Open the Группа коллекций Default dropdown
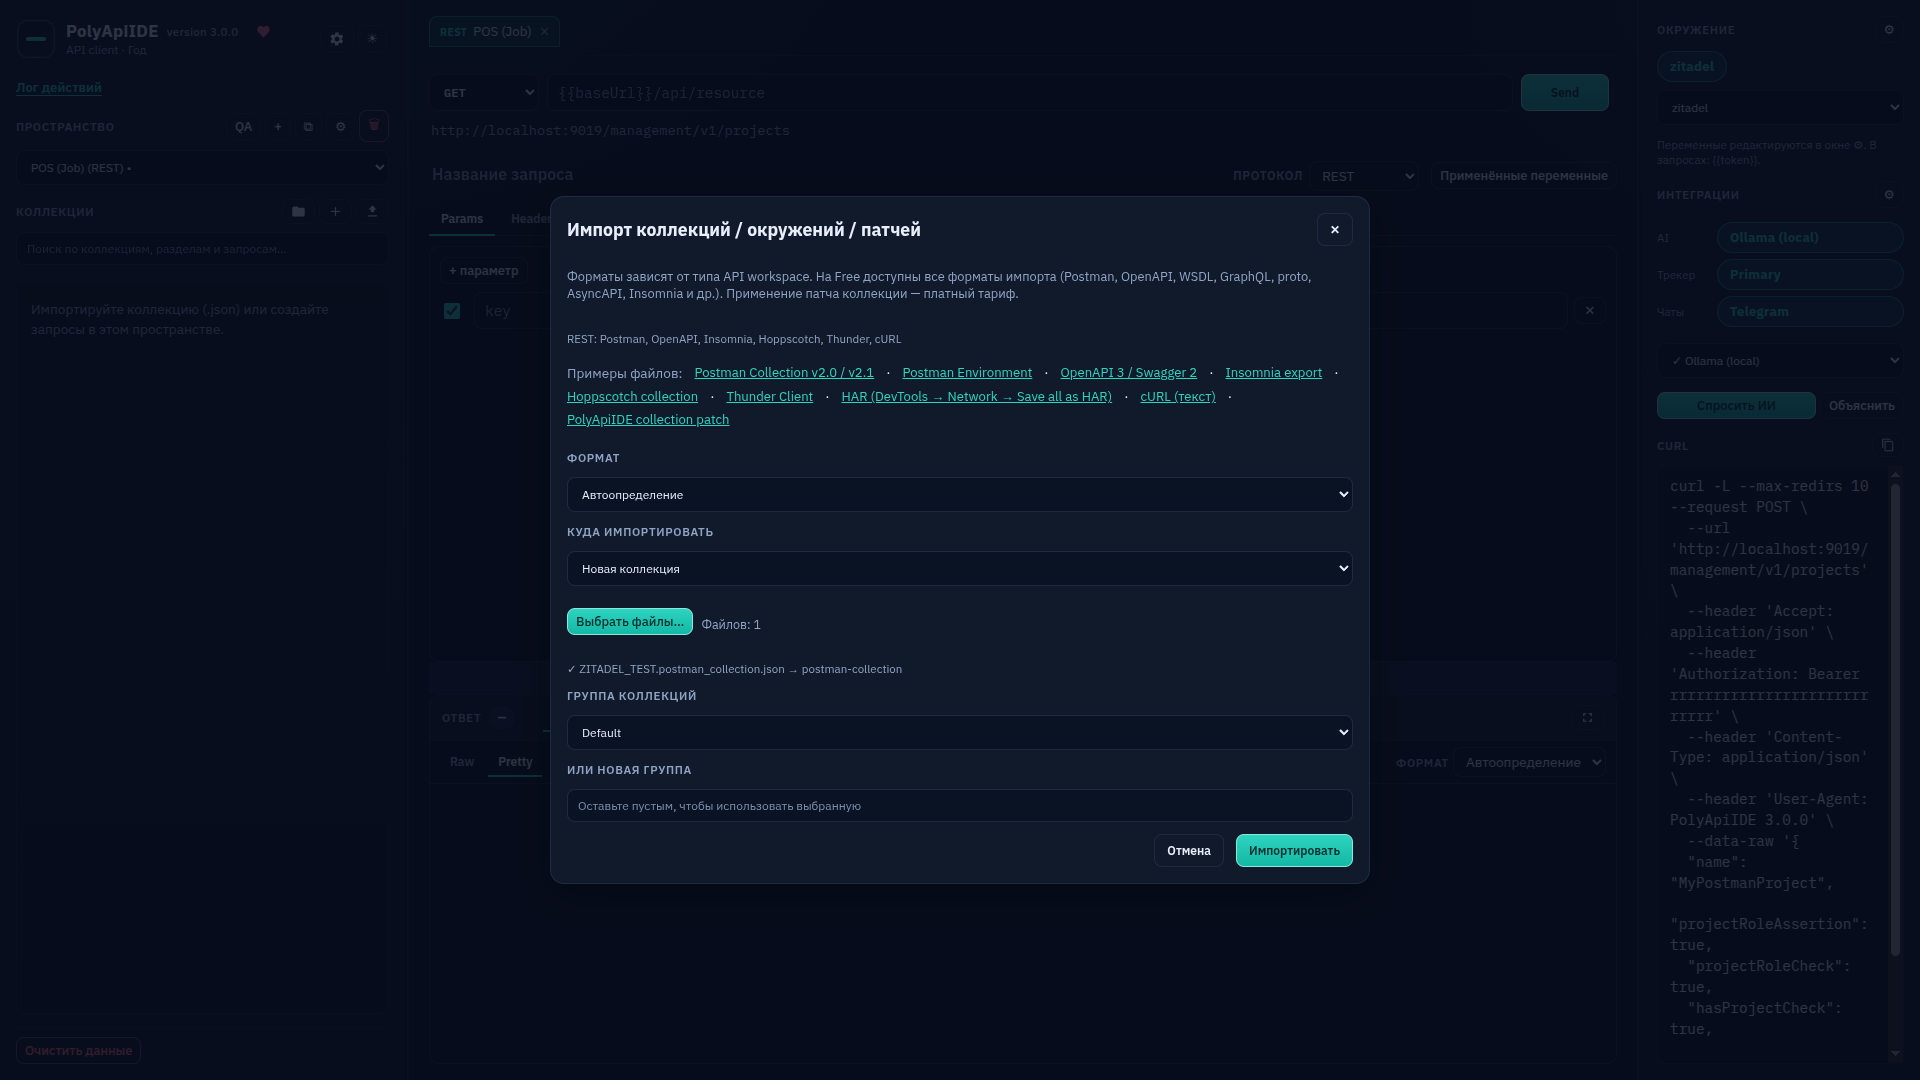Image resolution: width=1920 pixels, height=1080 pixels. click(960, 733)
